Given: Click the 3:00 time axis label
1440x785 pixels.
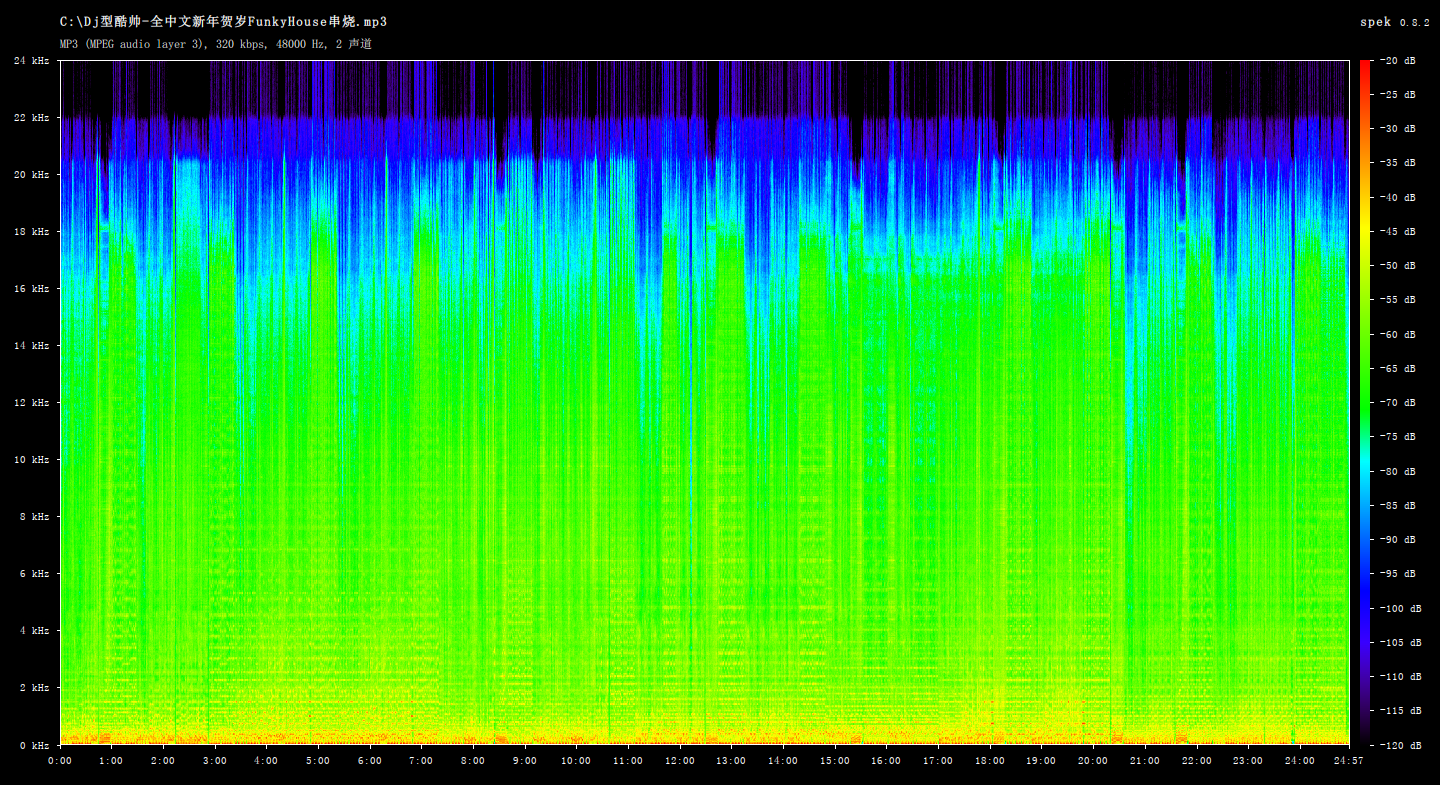Looking at the screenshot, I should click(215, 761).
